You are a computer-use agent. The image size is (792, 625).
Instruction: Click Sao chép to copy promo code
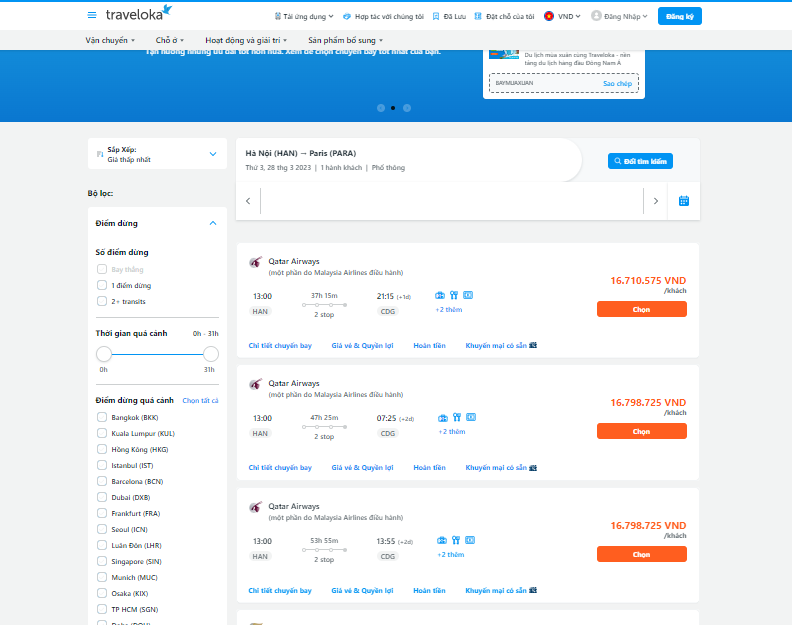pyautogui.click(x=617, y=83)
